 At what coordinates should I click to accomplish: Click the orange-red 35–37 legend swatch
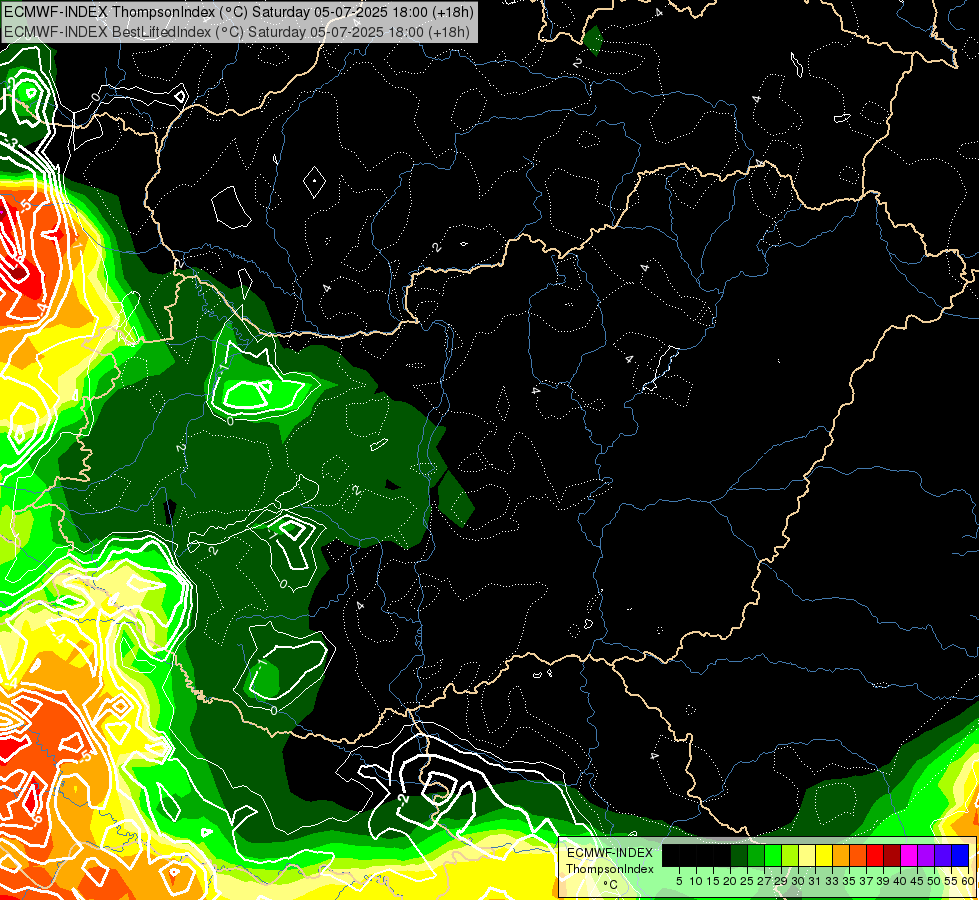point(858,856)
